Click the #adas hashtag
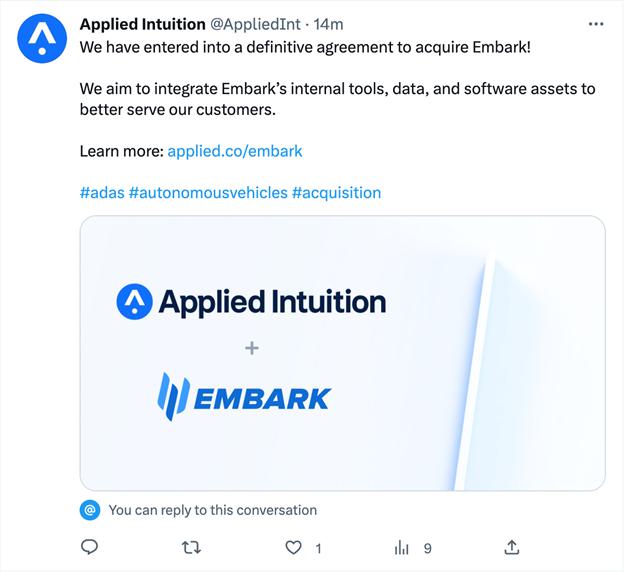Viewport: 624px width, 572px height. coord(101,192)
